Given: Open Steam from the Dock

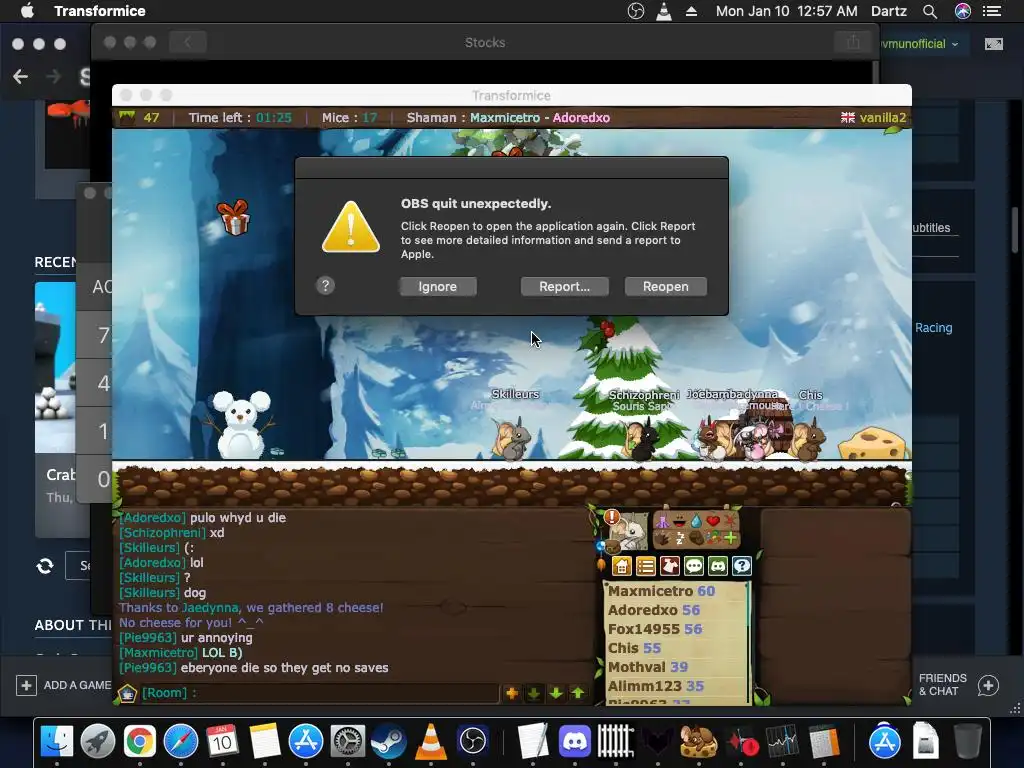Looking at the screenshot, I should 388,741.
